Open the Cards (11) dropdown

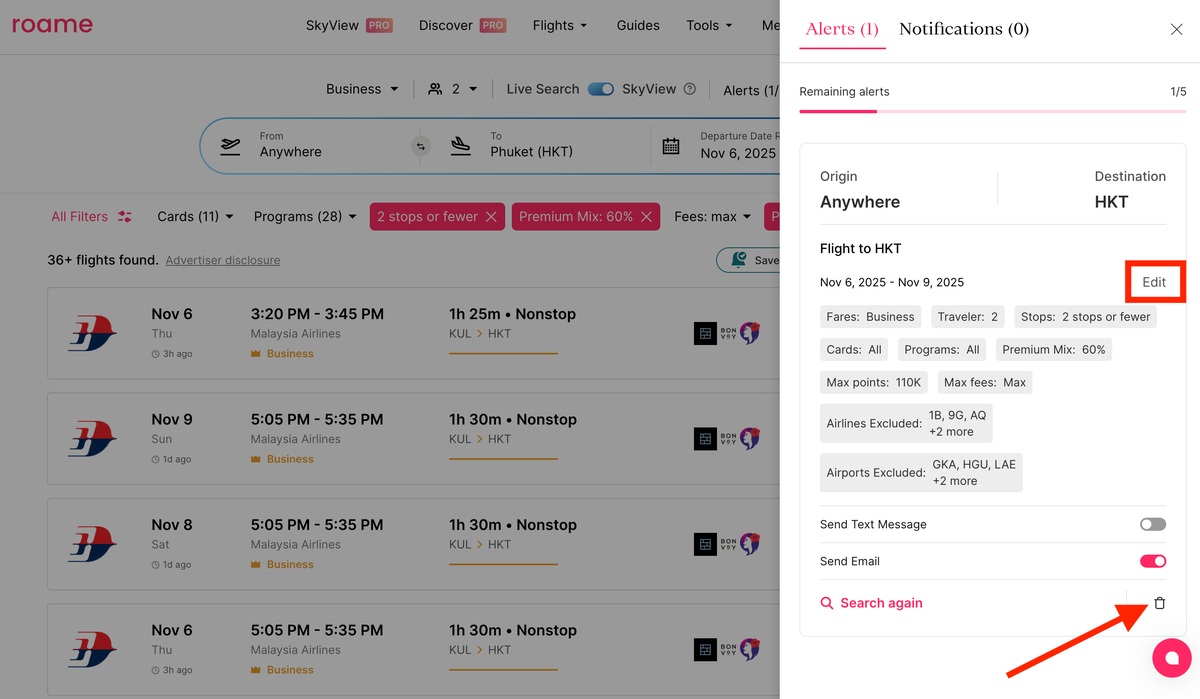195,216
